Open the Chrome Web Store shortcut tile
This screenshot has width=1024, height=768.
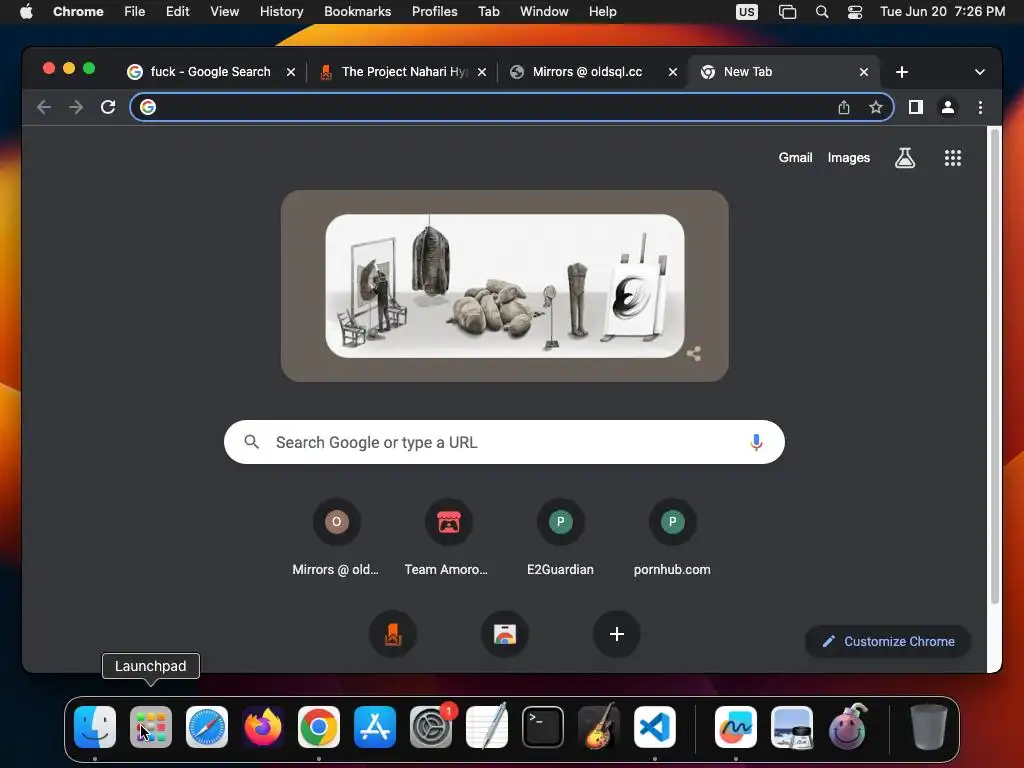pos(504,634)
